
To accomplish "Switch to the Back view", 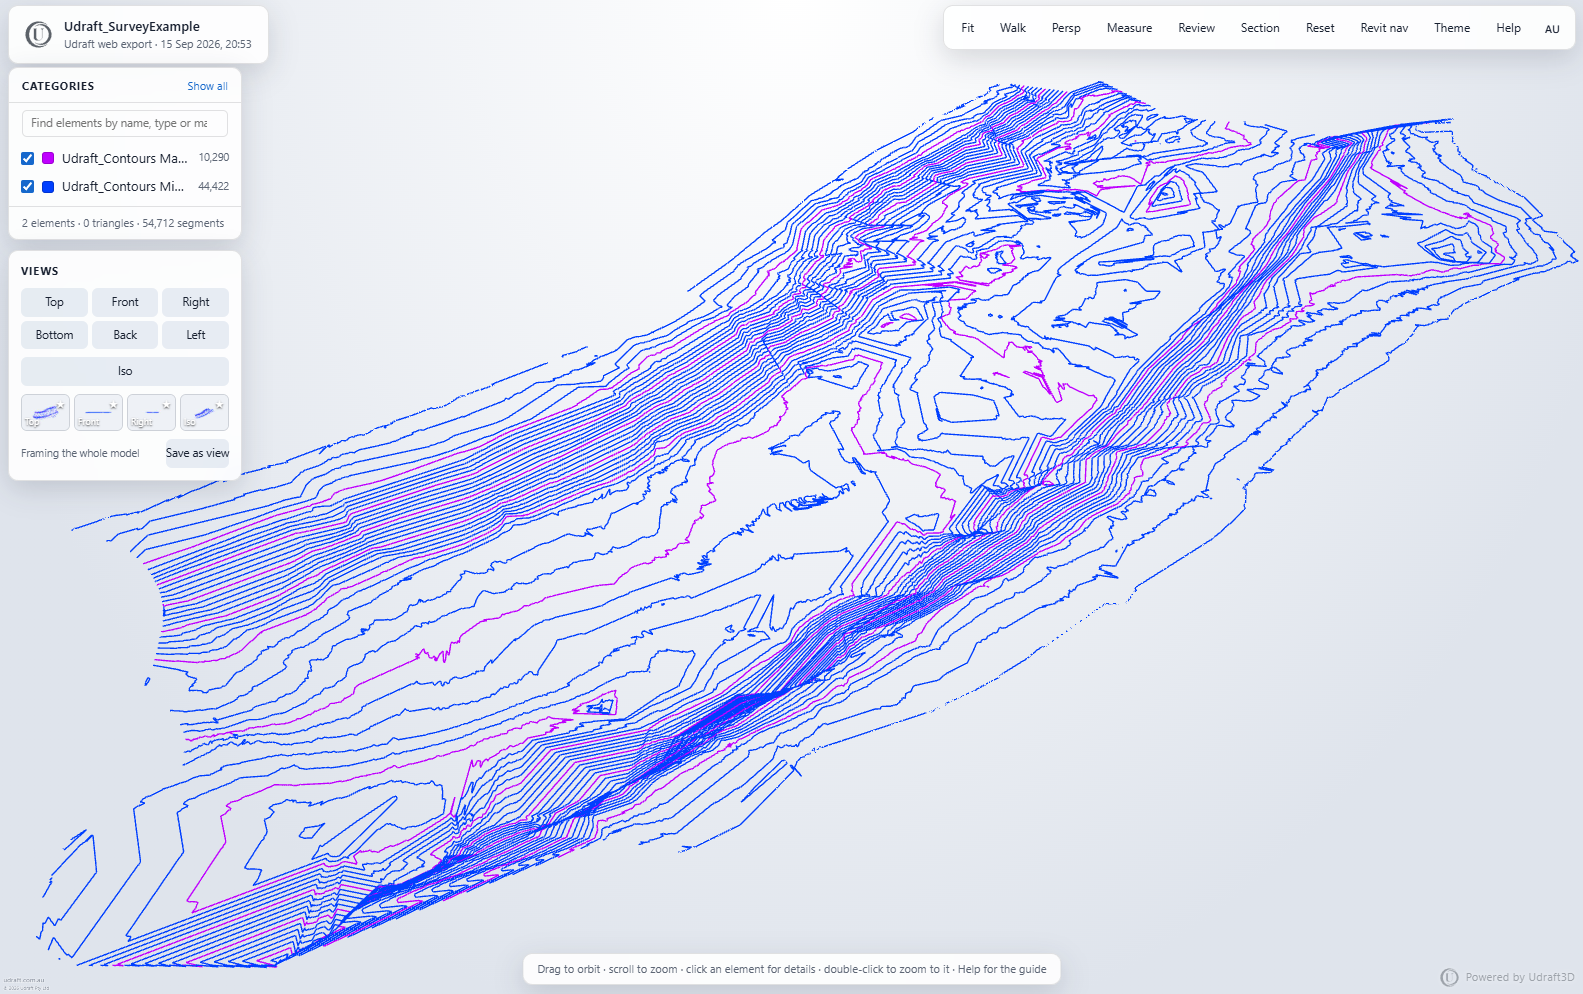I will [125, 335].
